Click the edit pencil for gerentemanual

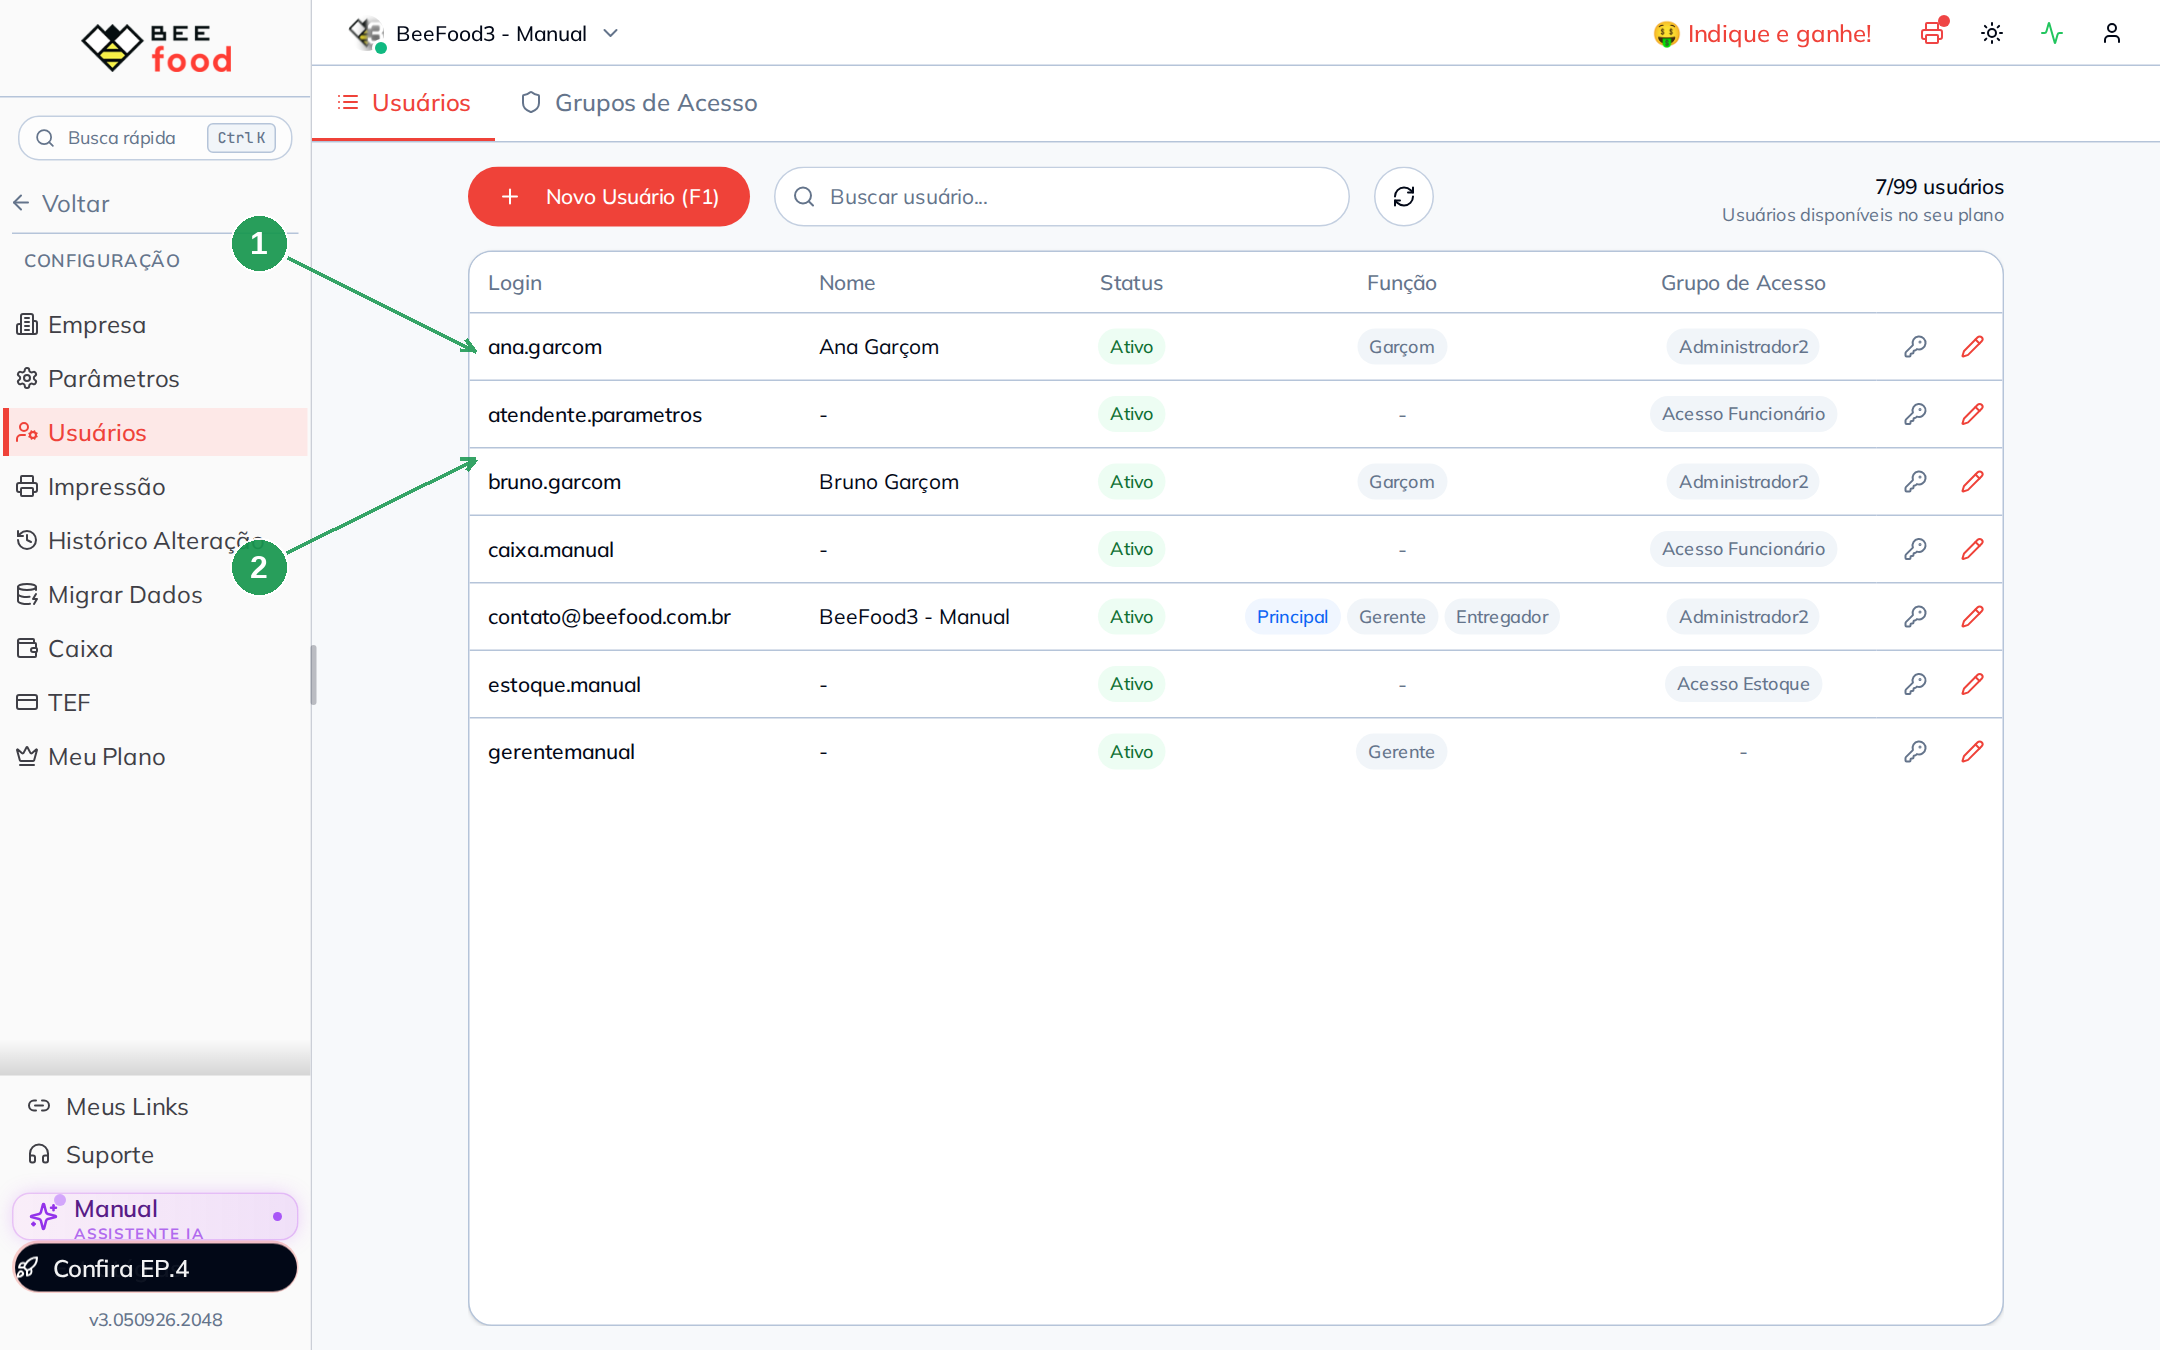pos(1972,752)
